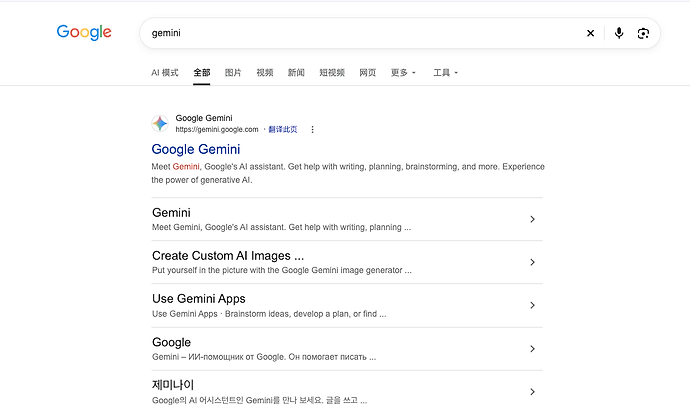Open the 视频 videos tab
This screenshot has height=405, width=690.
pos(265,73)
